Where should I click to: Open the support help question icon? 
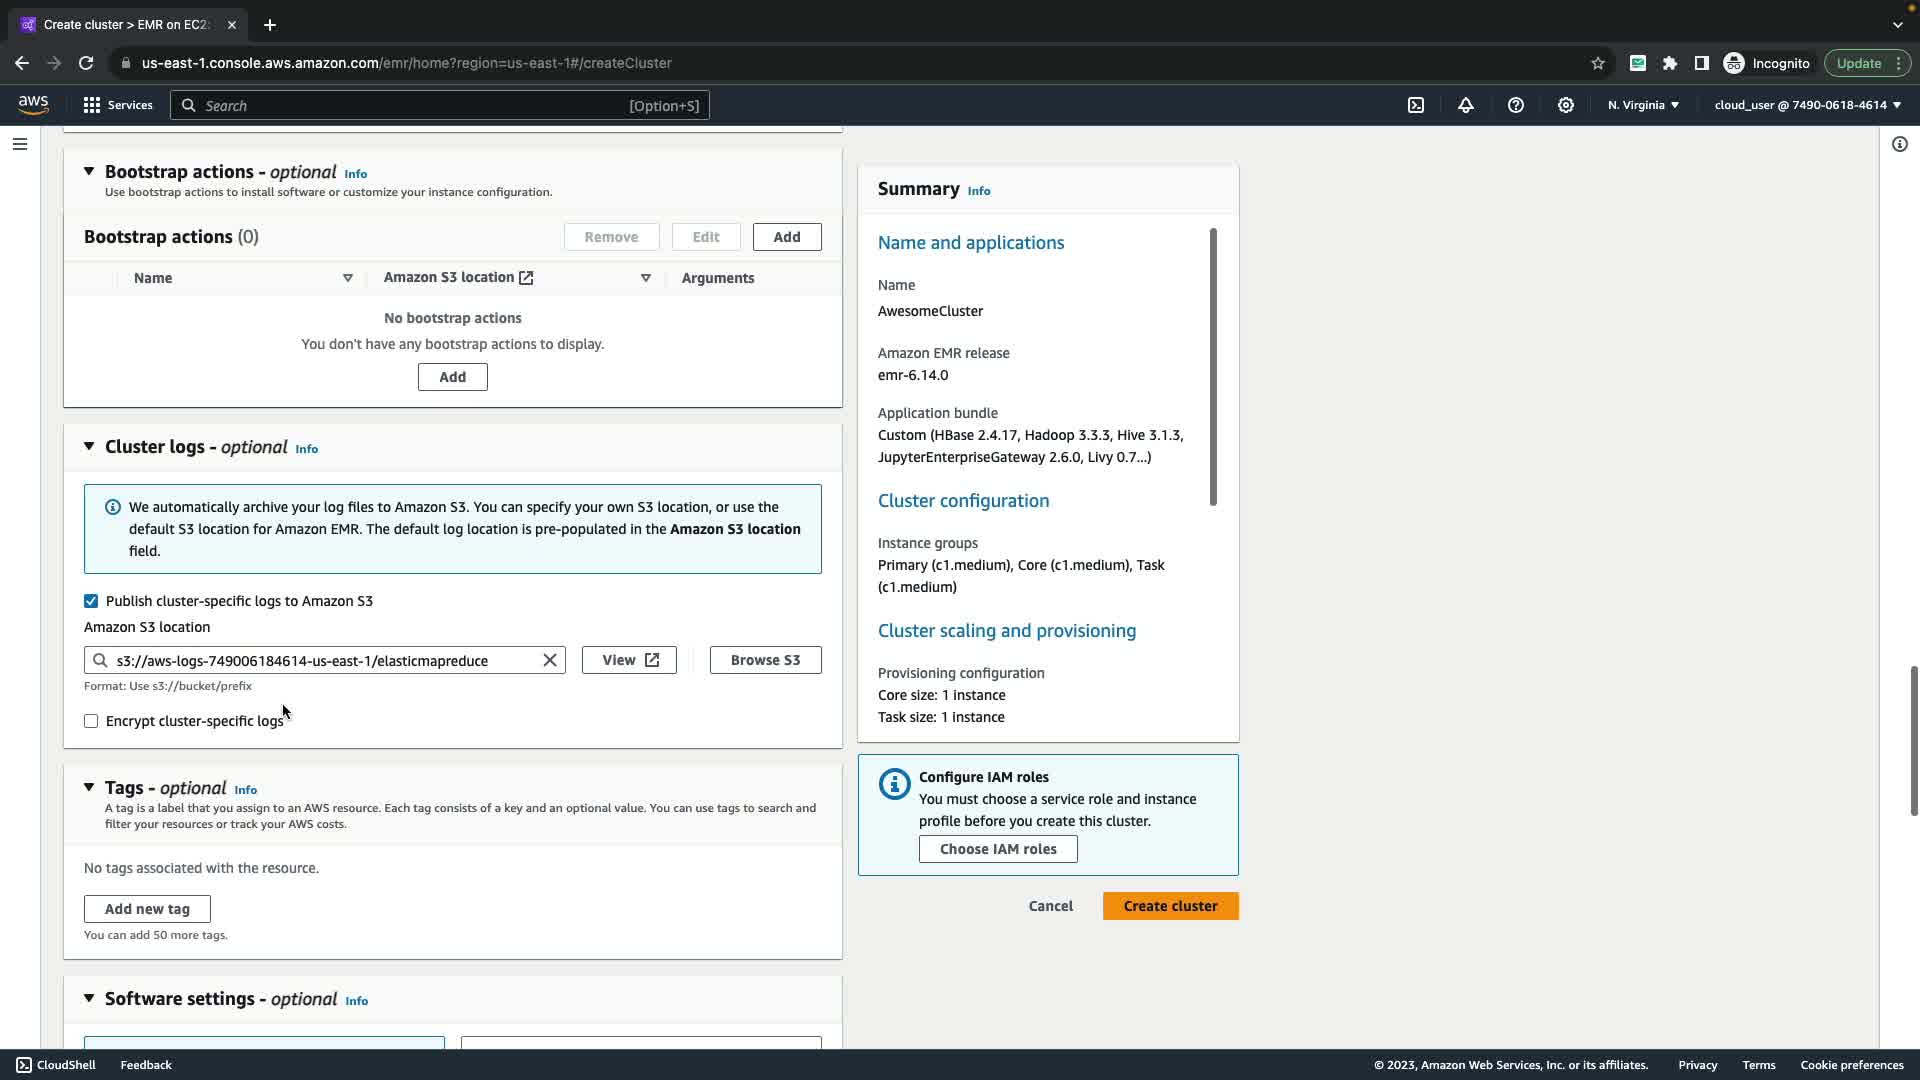tap(1516, 105)
